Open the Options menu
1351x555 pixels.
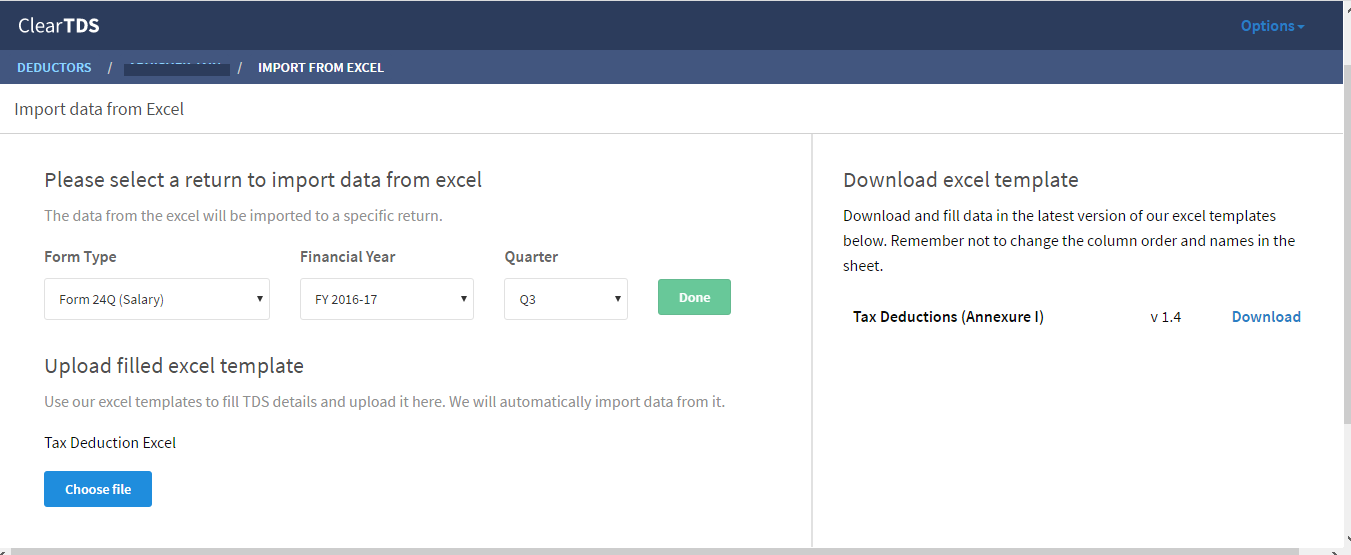pos(1272,26)
